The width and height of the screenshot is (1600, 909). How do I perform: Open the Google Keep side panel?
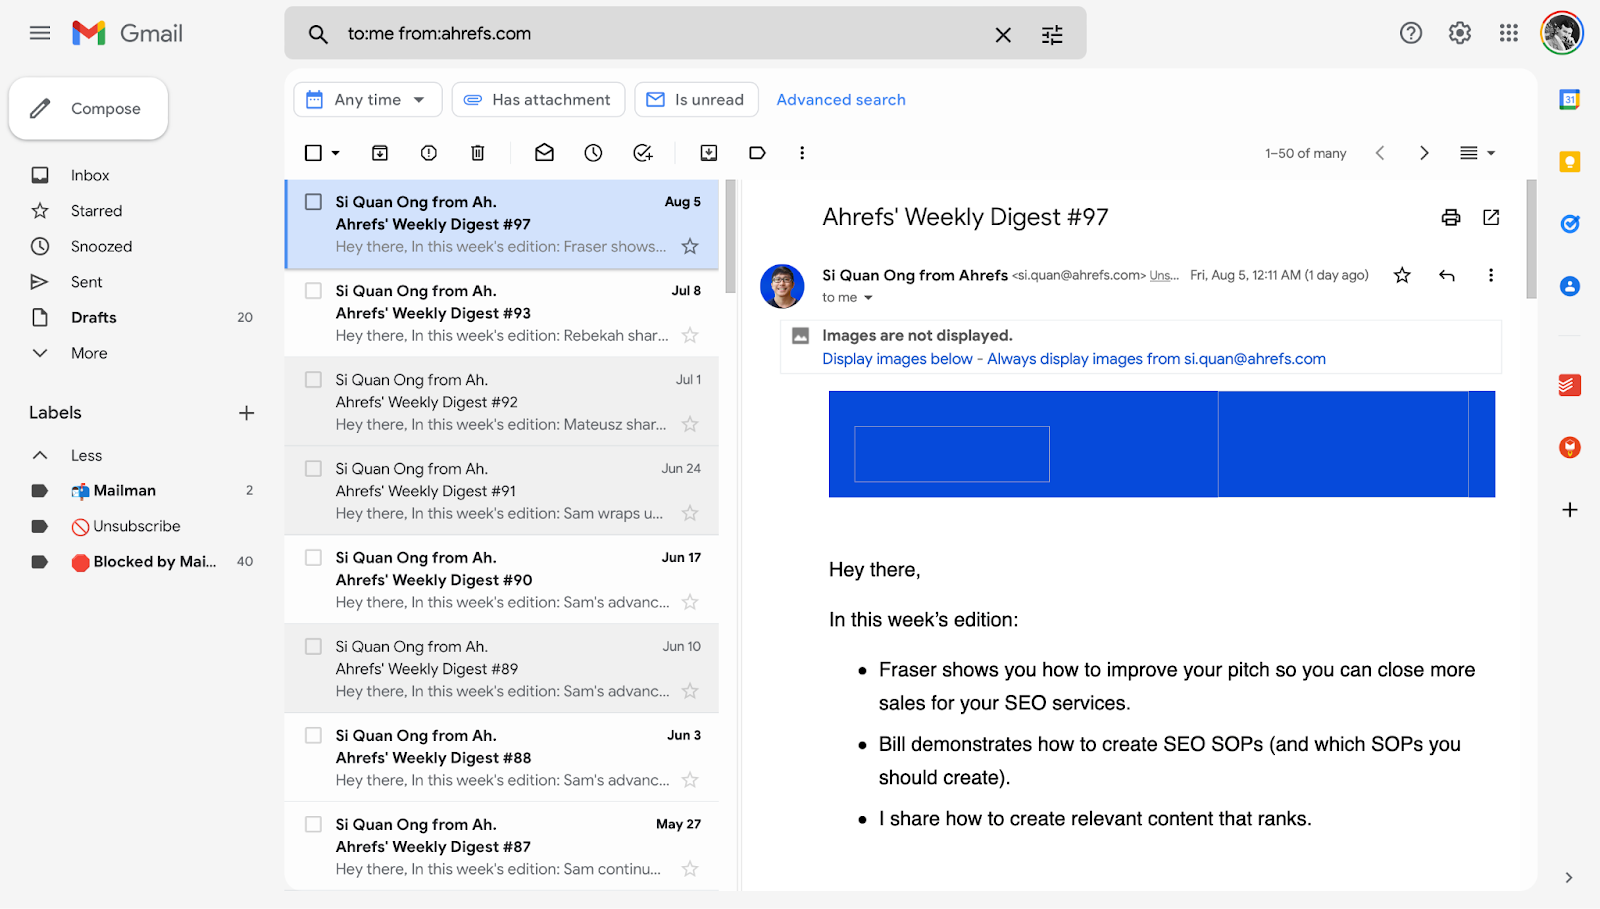1570,162
